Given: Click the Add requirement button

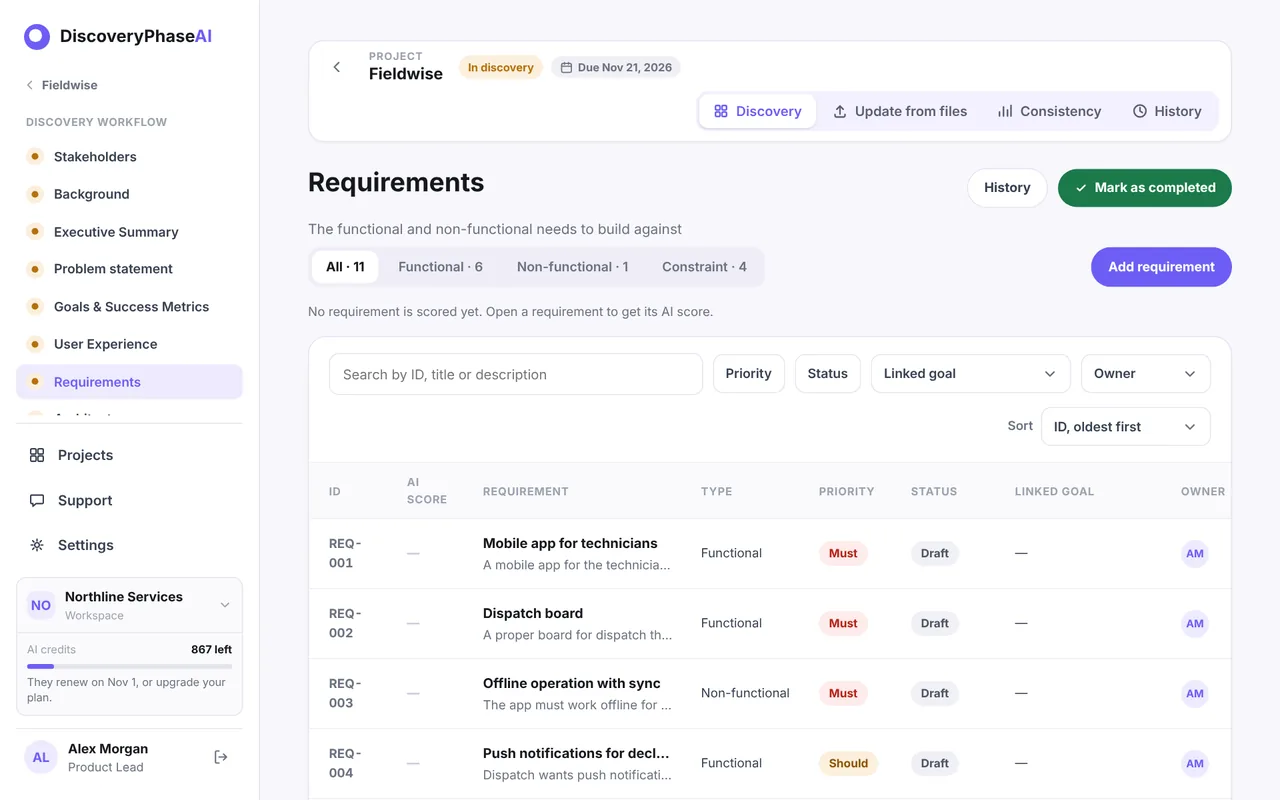Looking at the screenshot, I should 1161,267.
